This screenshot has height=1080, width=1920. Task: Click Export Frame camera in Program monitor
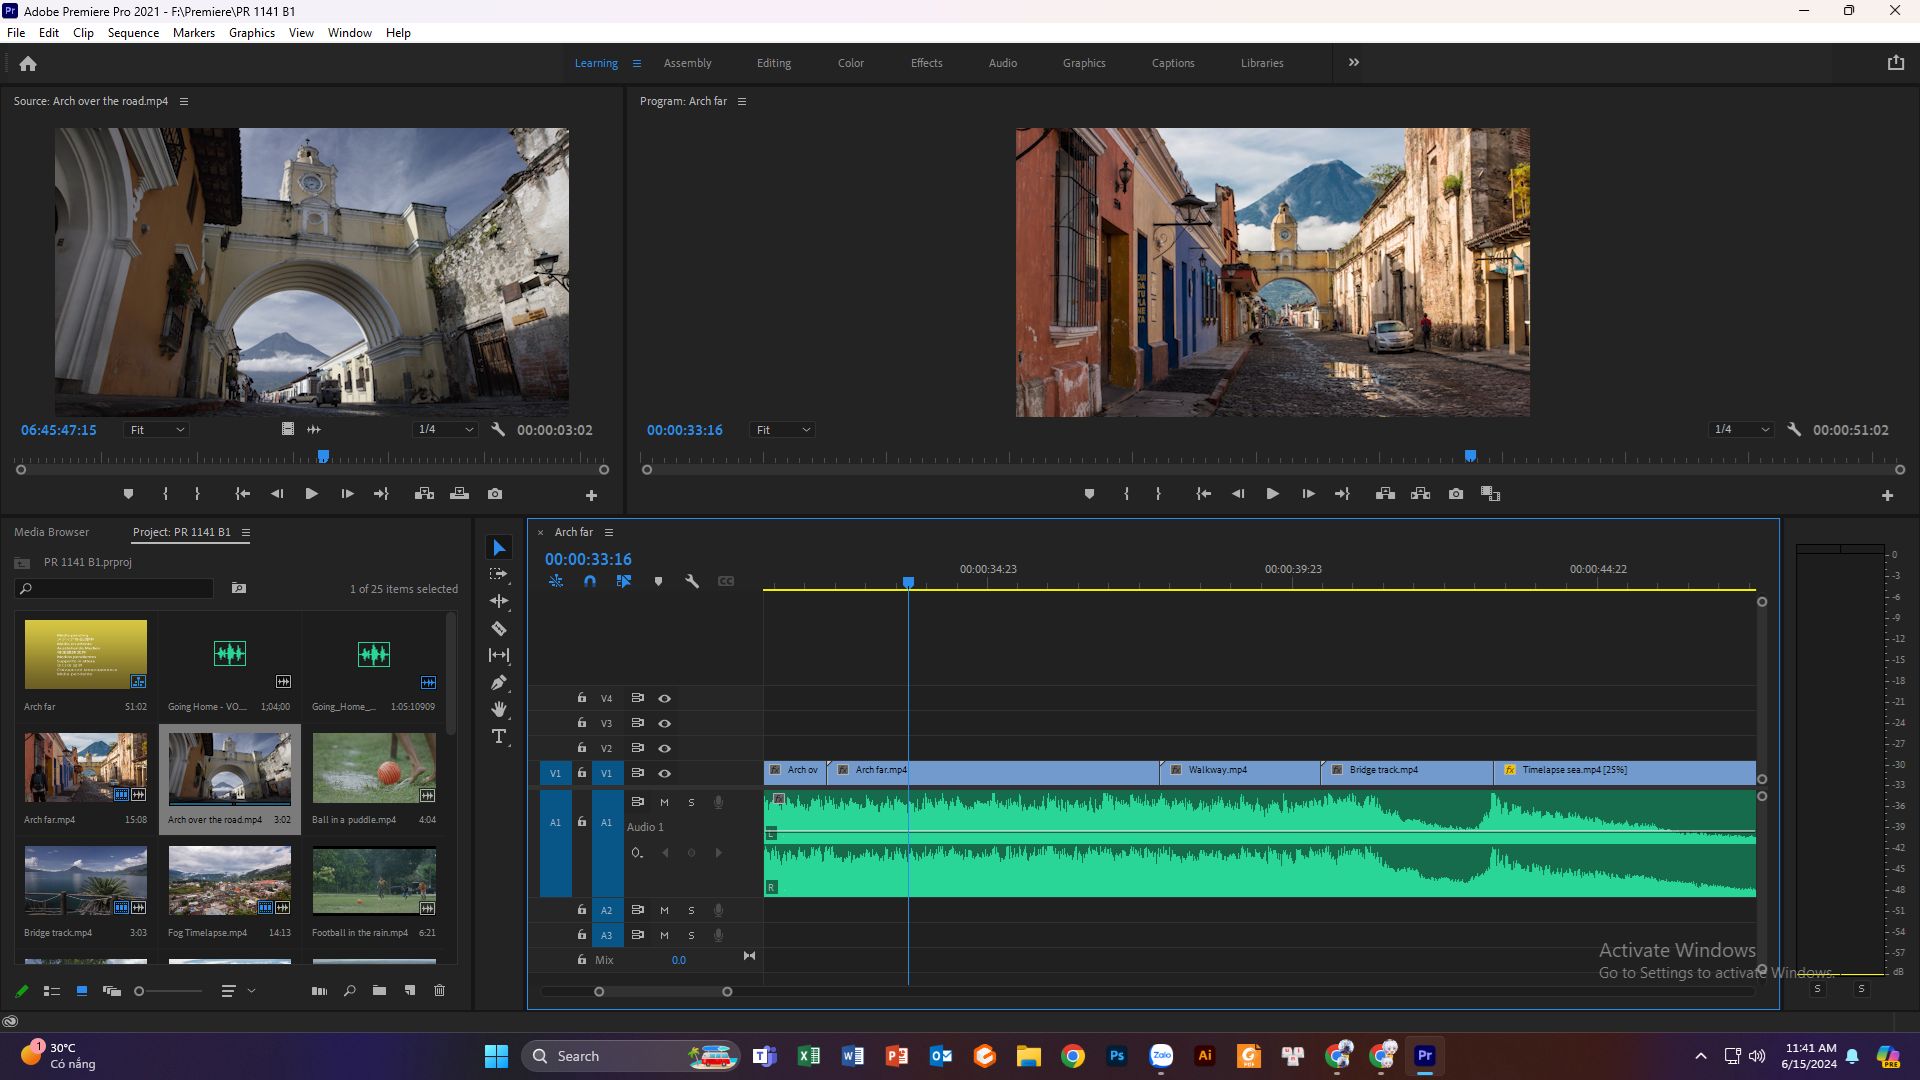[1456, 494]
